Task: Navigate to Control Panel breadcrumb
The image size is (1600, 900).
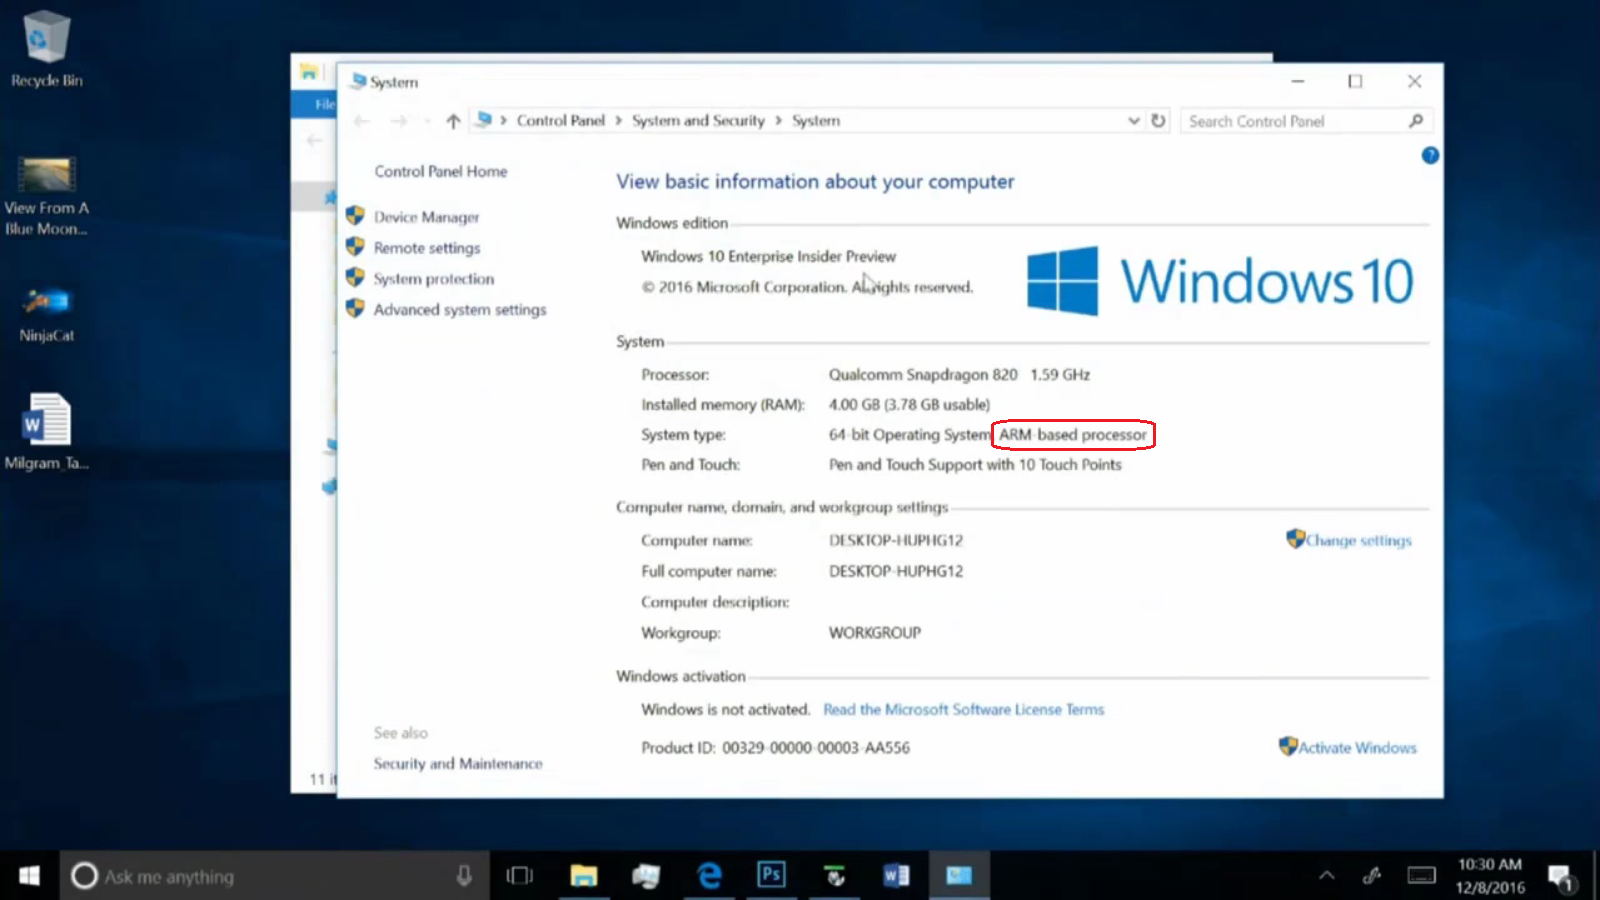Action: tap(561, 120)
